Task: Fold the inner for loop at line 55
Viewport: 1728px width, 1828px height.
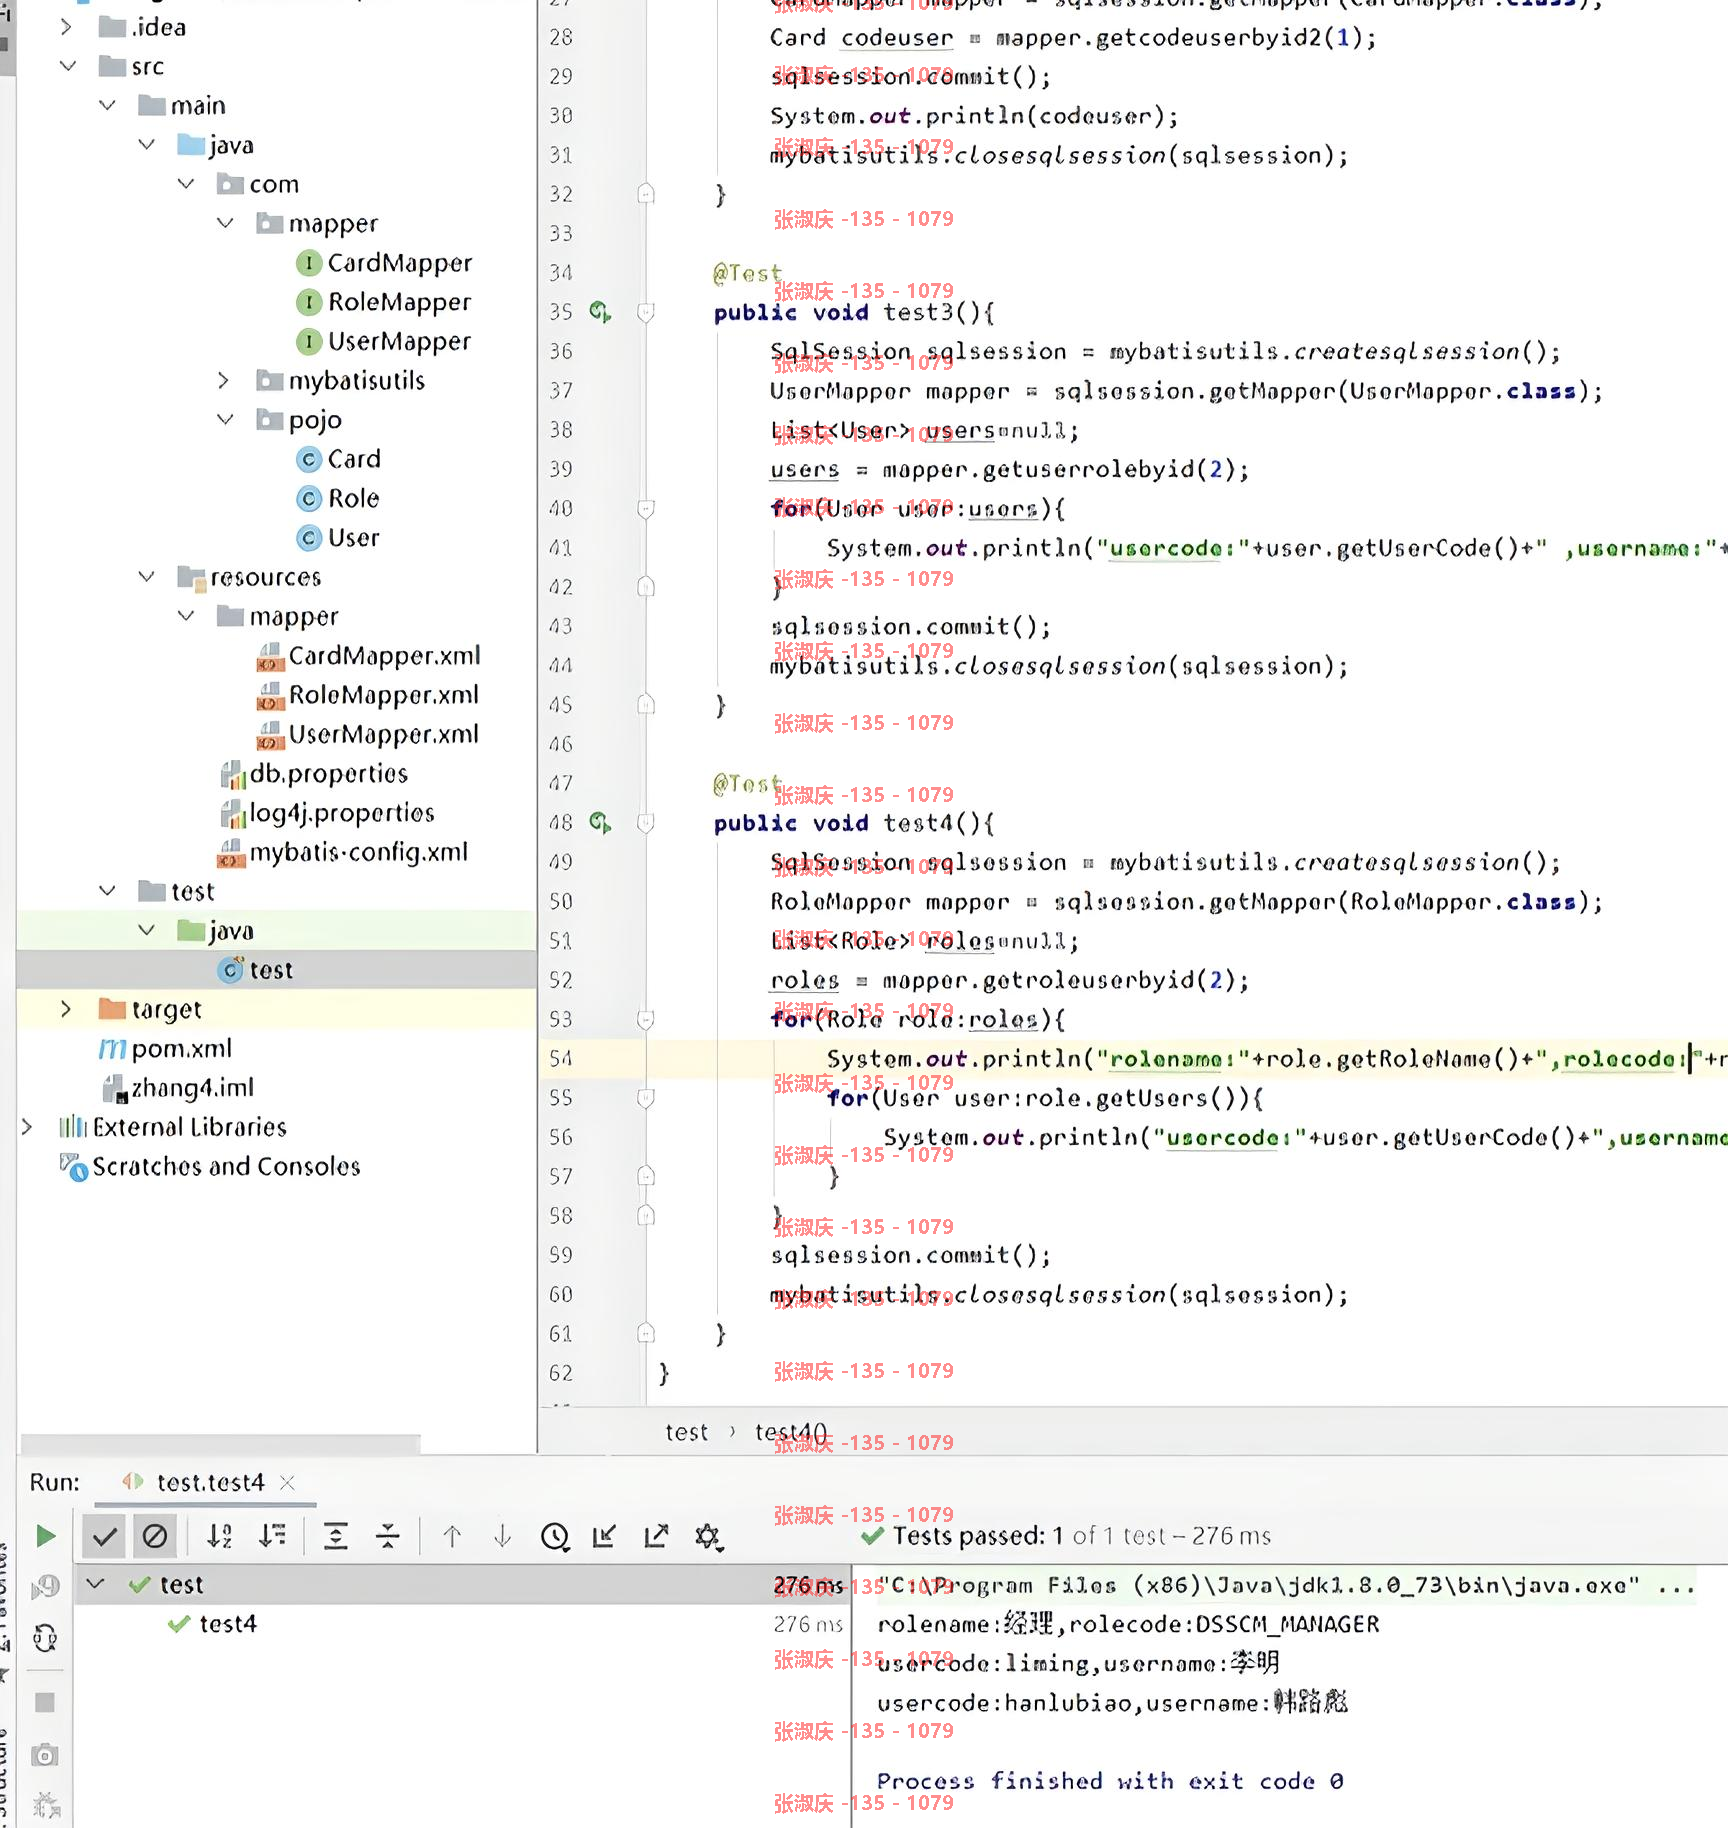Action: click(x=646, y=1098)
